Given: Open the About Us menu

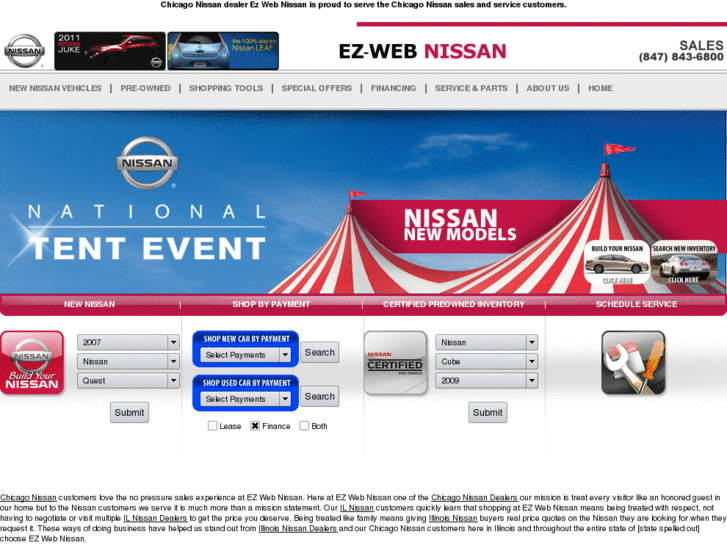Looking at the screenshot, I should point(548,88).
